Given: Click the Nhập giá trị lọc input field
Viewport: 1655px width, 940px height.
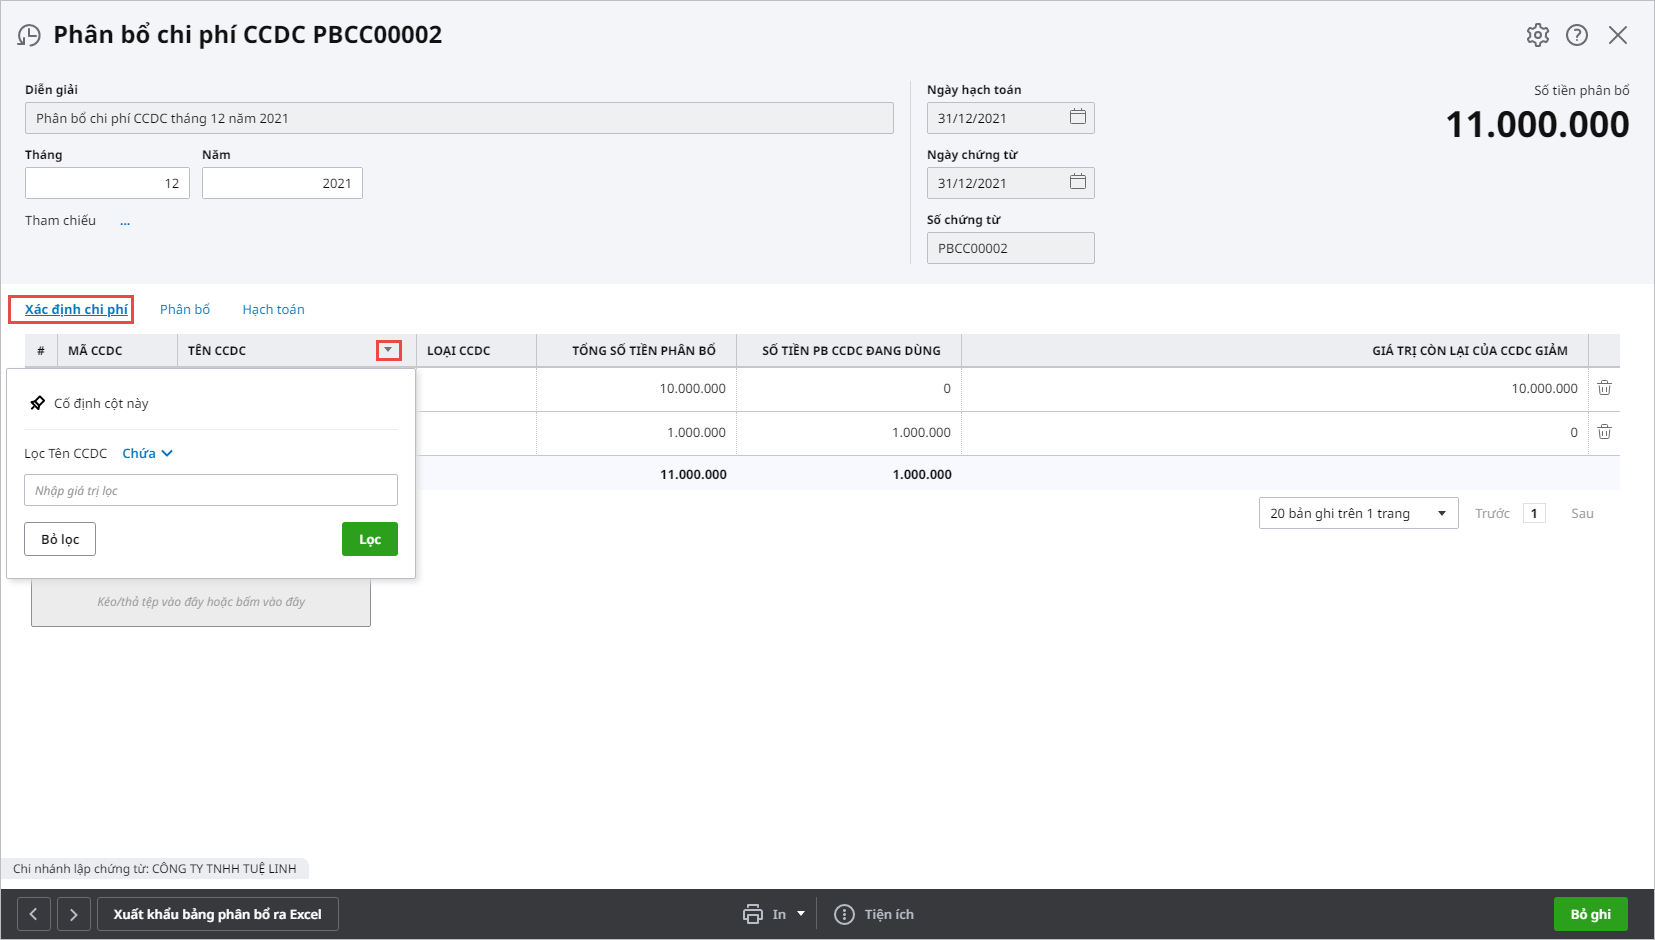Looking at the screenshot, I should (210, 490).
